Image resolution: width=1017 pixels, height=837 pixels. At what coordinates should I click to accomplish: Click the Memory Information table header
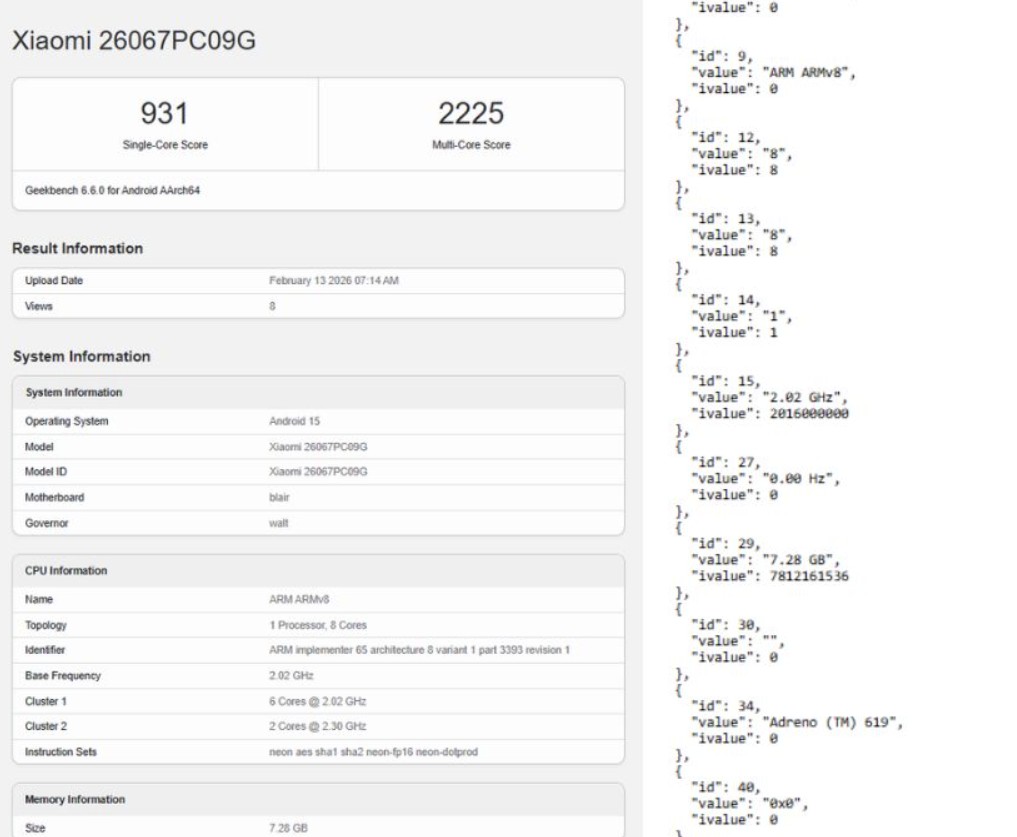(x=75, y=800)
